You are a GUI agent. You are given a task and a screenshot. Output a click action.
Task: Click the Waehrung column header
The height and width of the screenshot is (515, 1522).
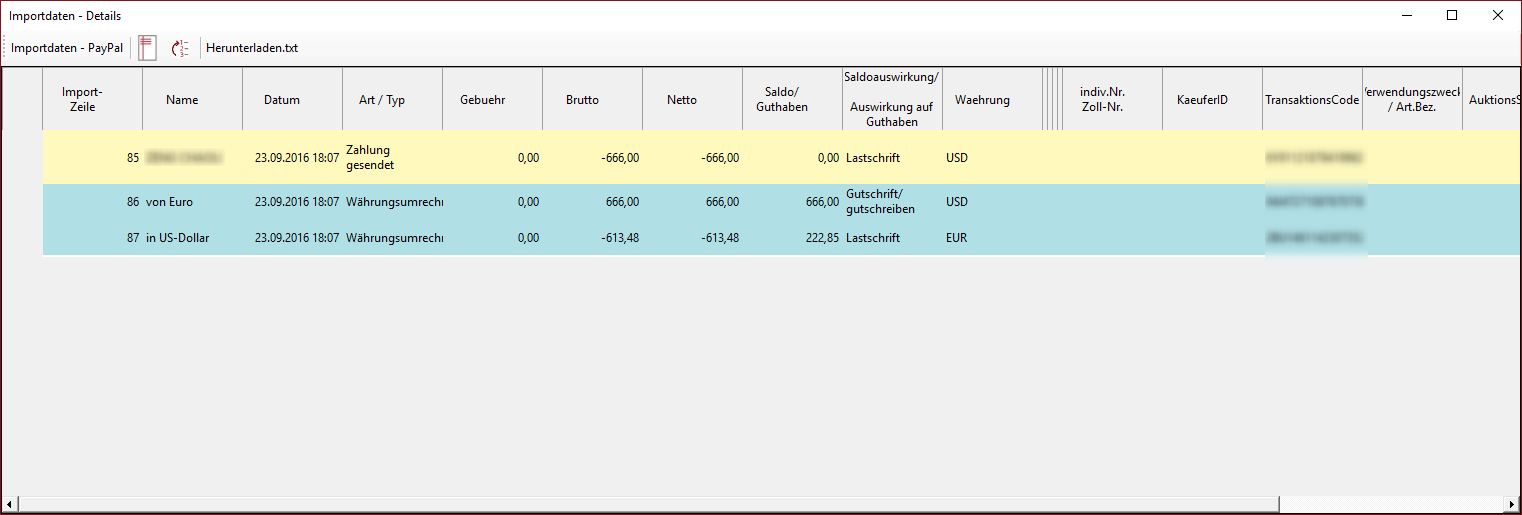pyautogui.click(x=992, y=99)
